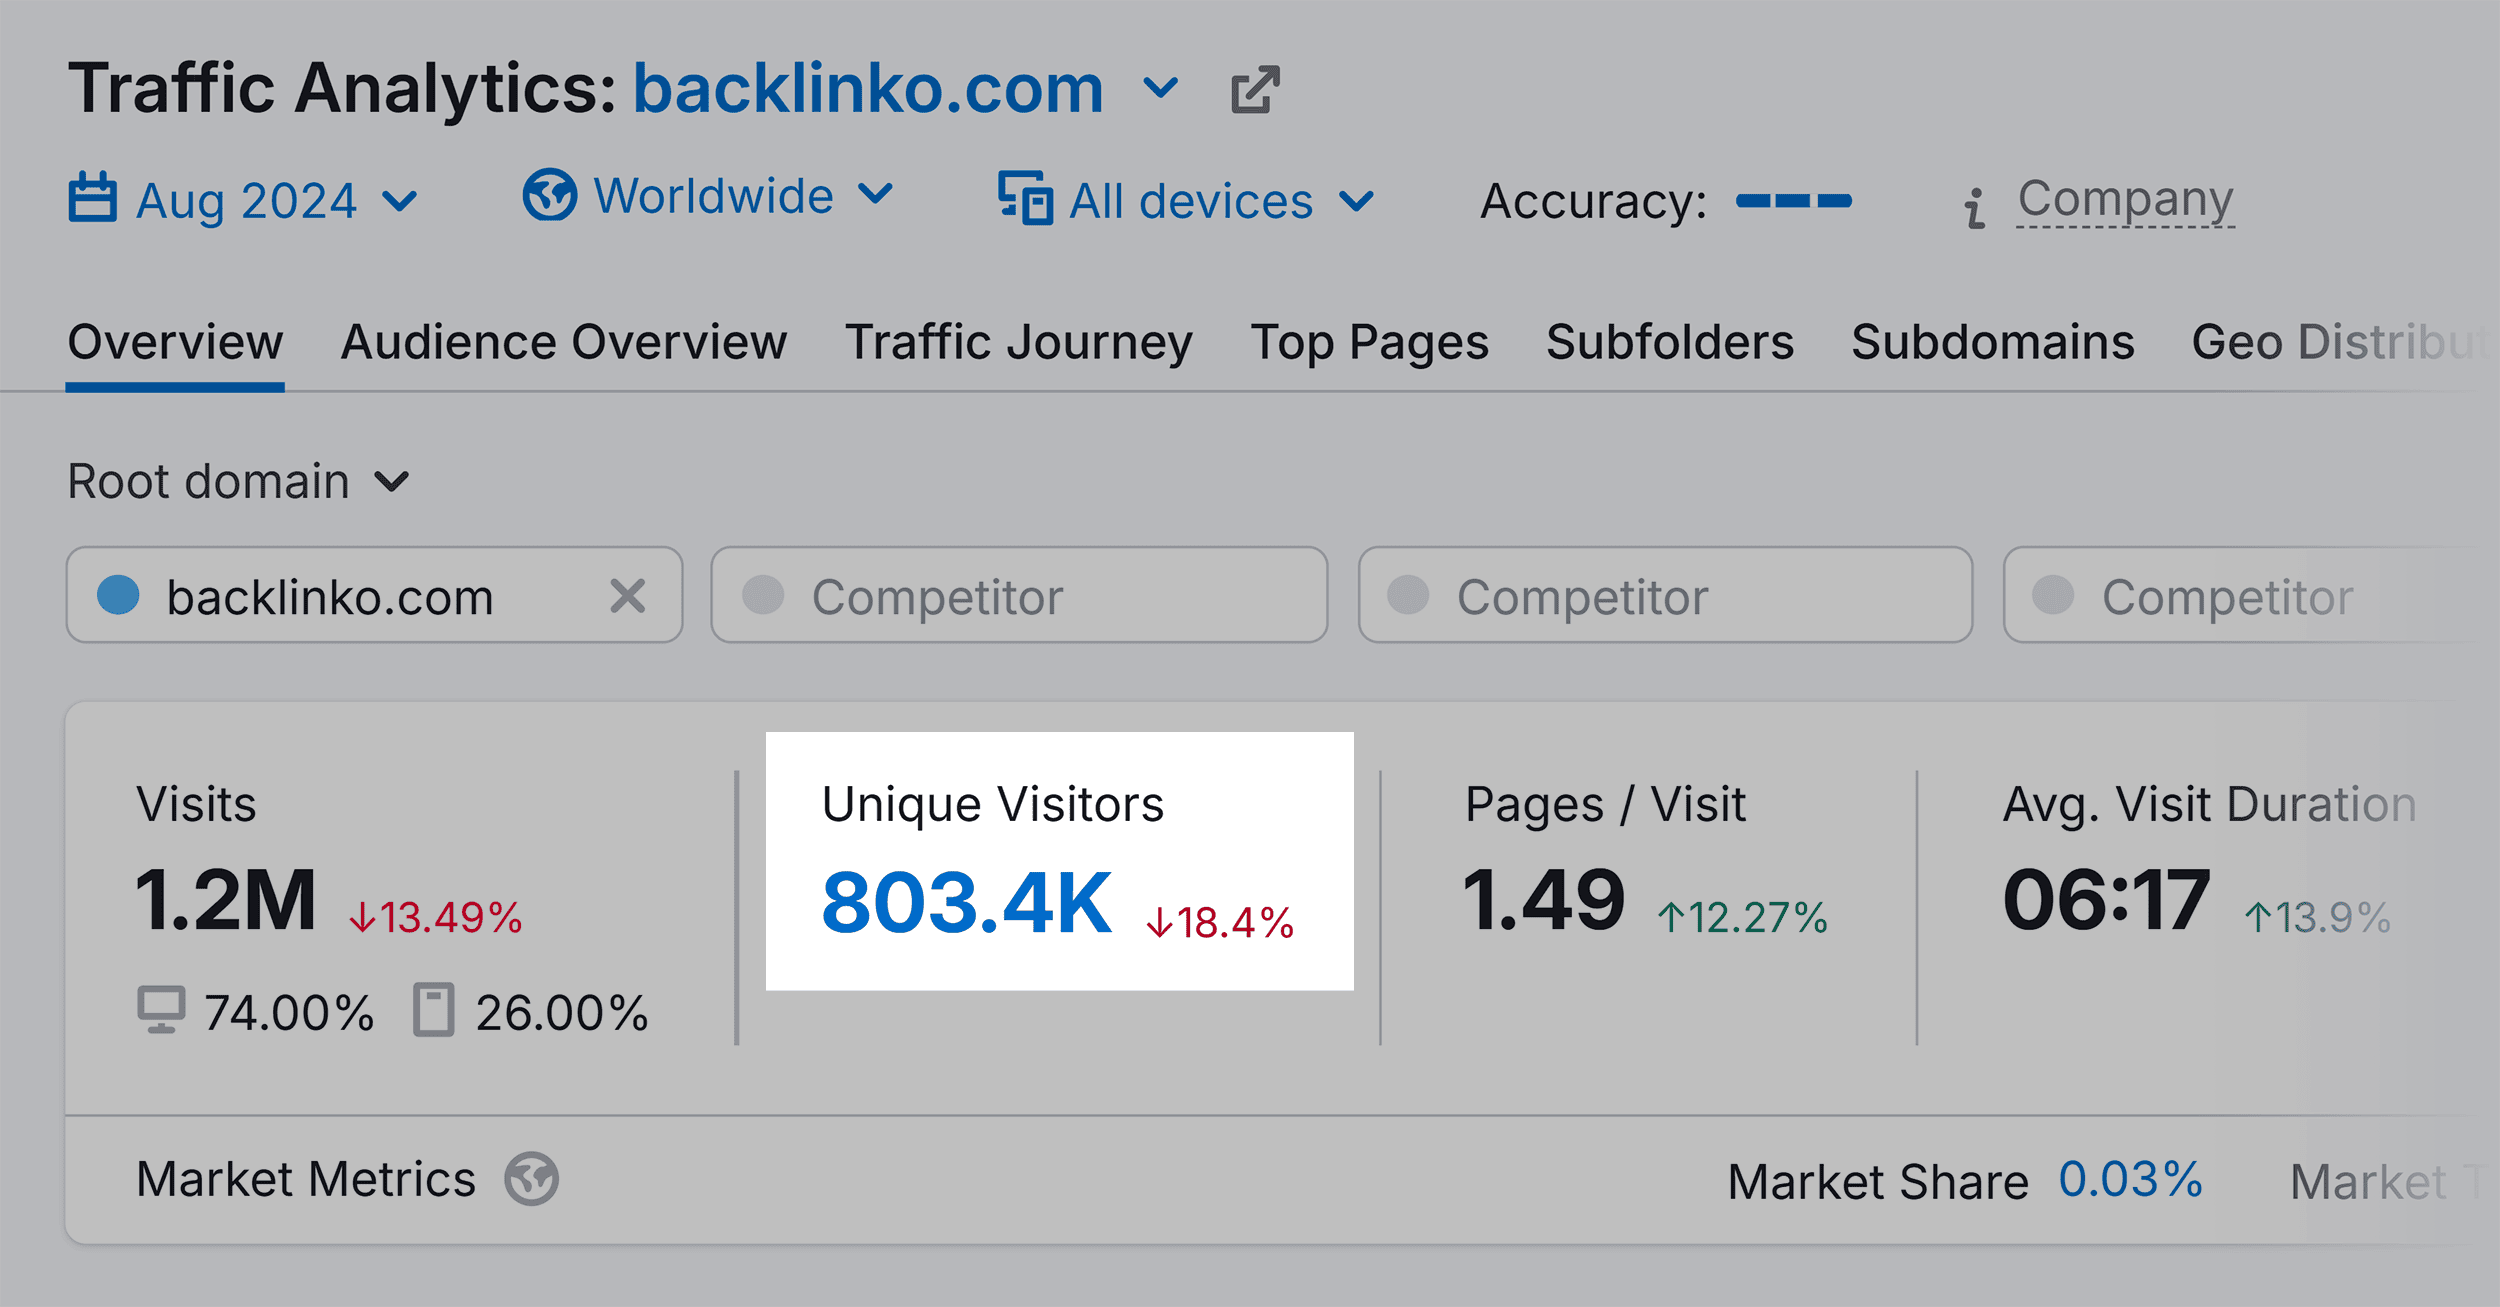2500x1307 pixels.
Task: Click the Pages / Visit 1.49 value
Action: 1544,901
